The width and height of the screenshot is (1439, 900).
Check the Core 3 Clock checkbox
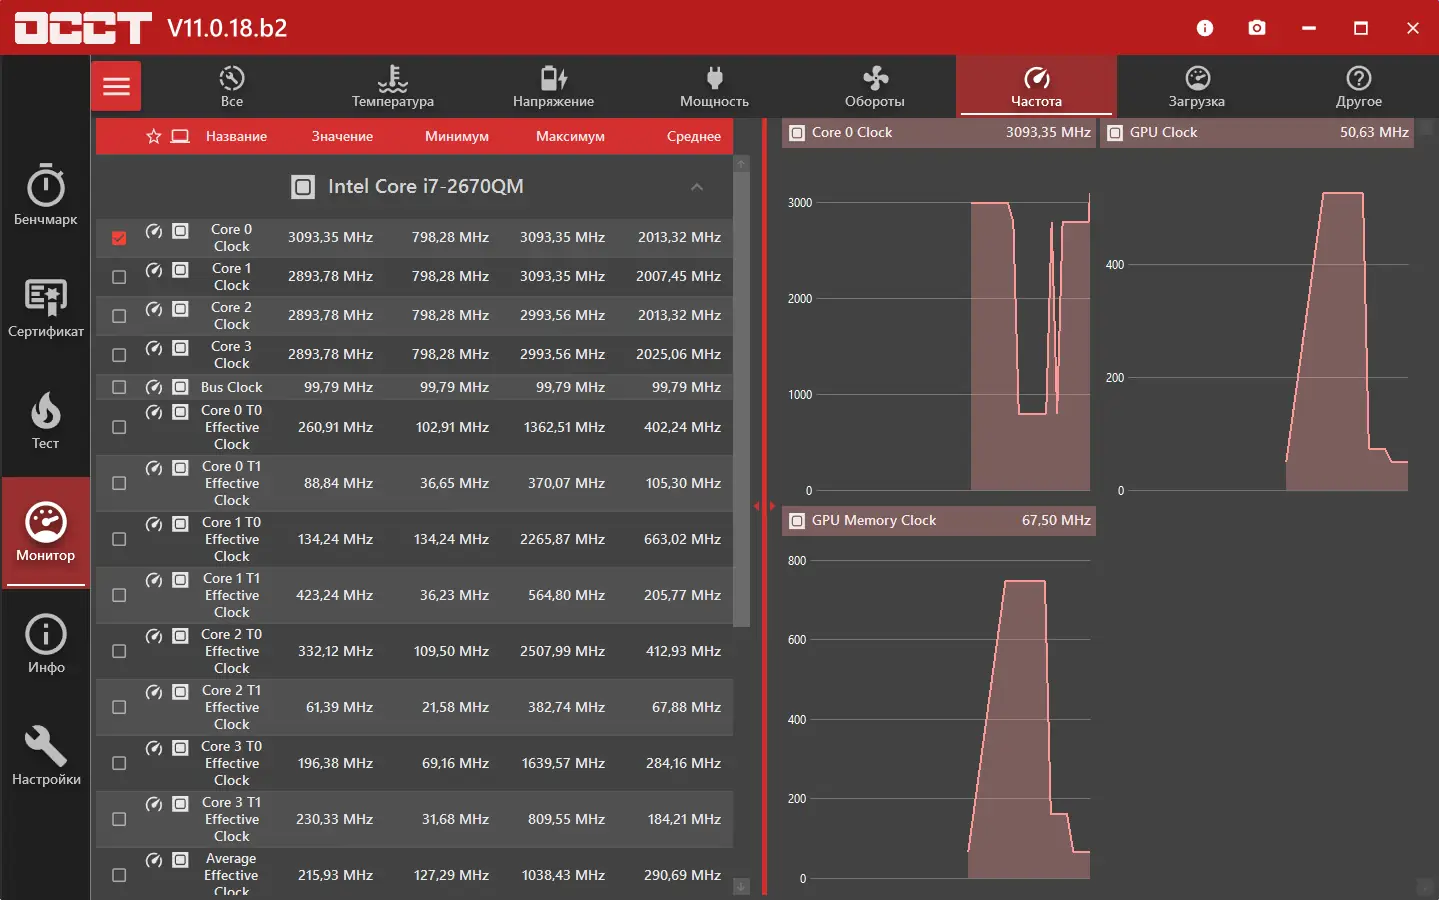pos(119,355)
